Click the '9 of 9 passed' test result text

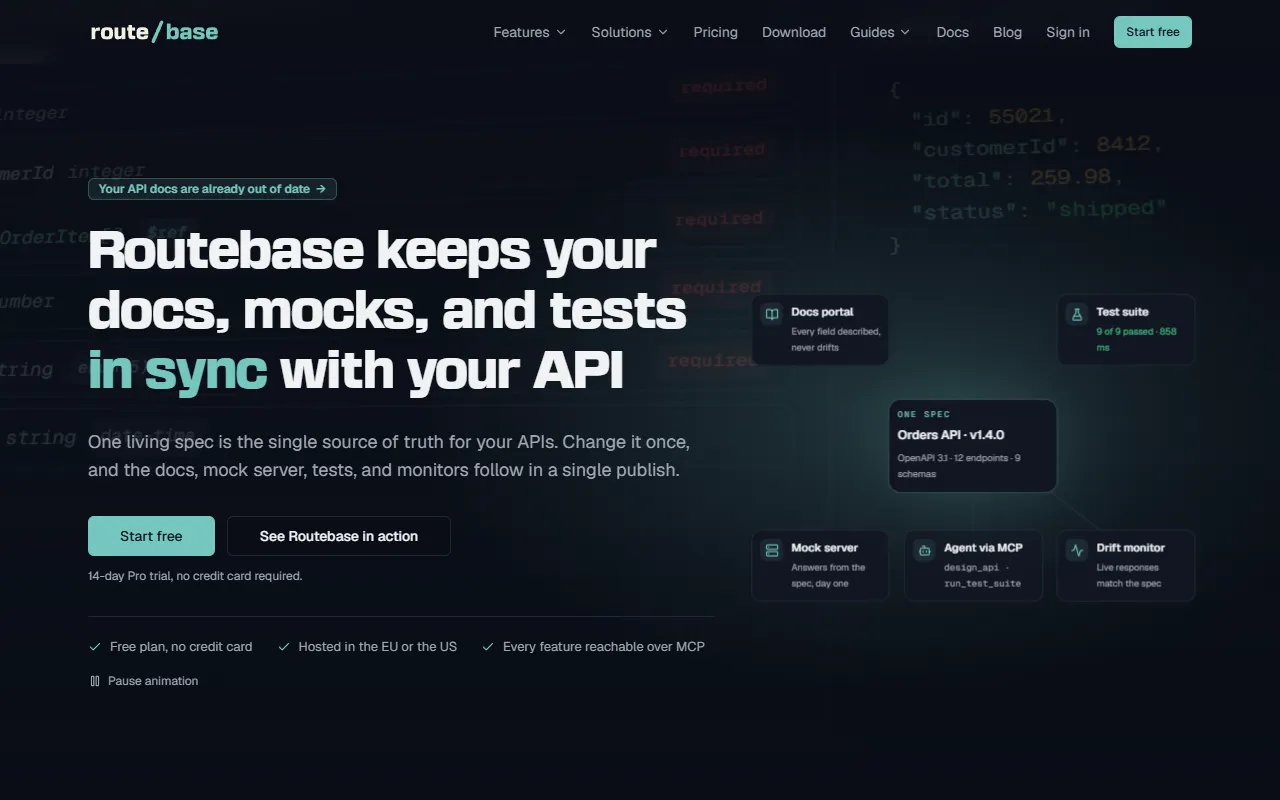coord(1136,339)
